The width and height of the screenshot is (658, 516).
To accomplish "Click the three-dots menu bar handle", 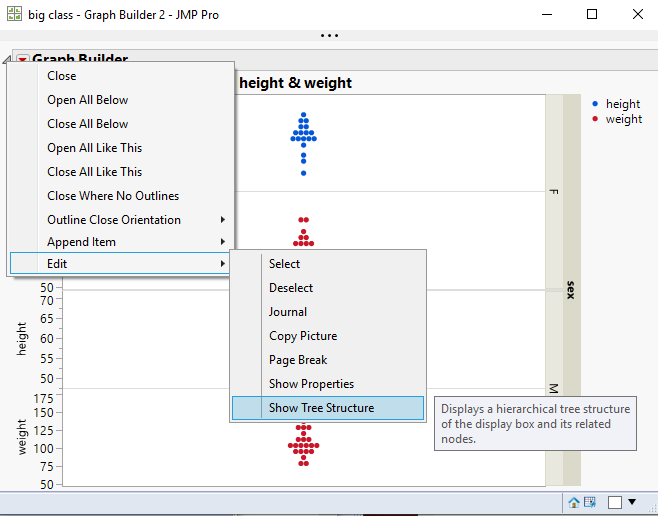I will (x=329, y=35).
